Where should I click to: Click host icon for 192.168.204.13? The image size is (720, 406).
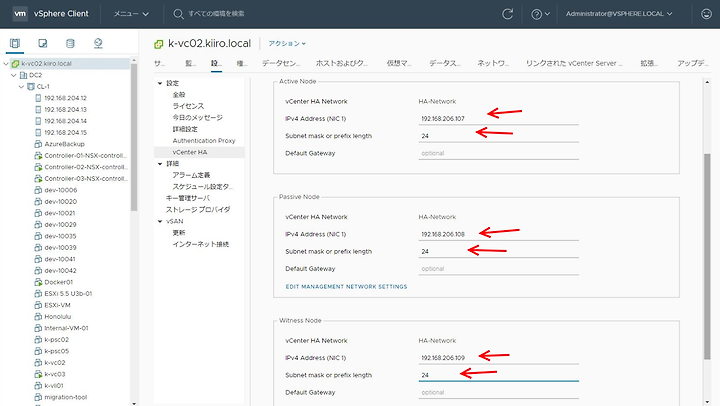tap(38, 109)
